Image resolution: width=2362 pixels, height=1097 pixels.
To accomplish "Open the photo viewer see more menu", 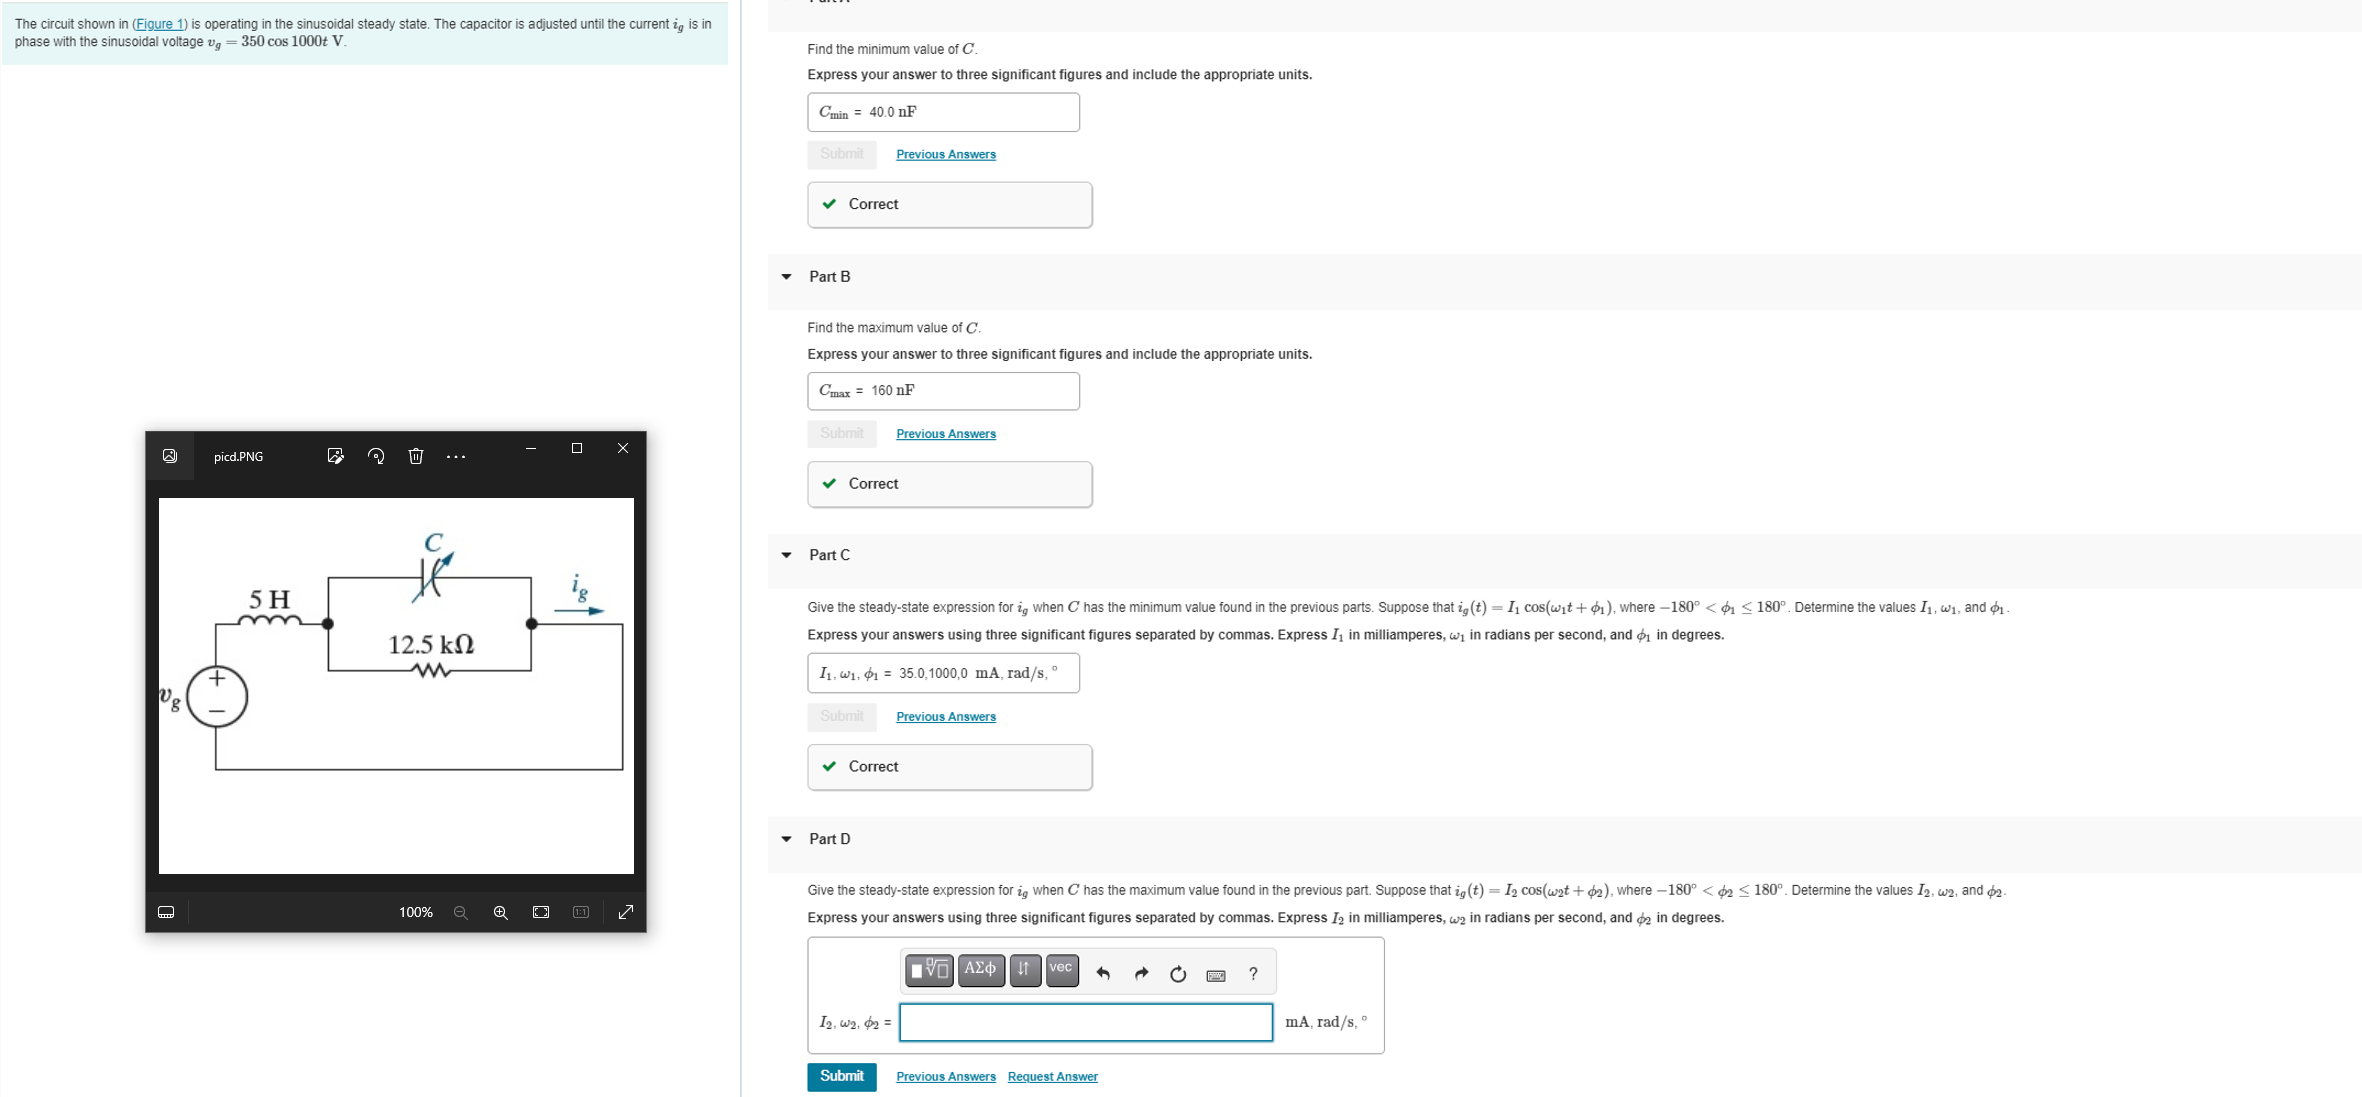I will 456,456.
